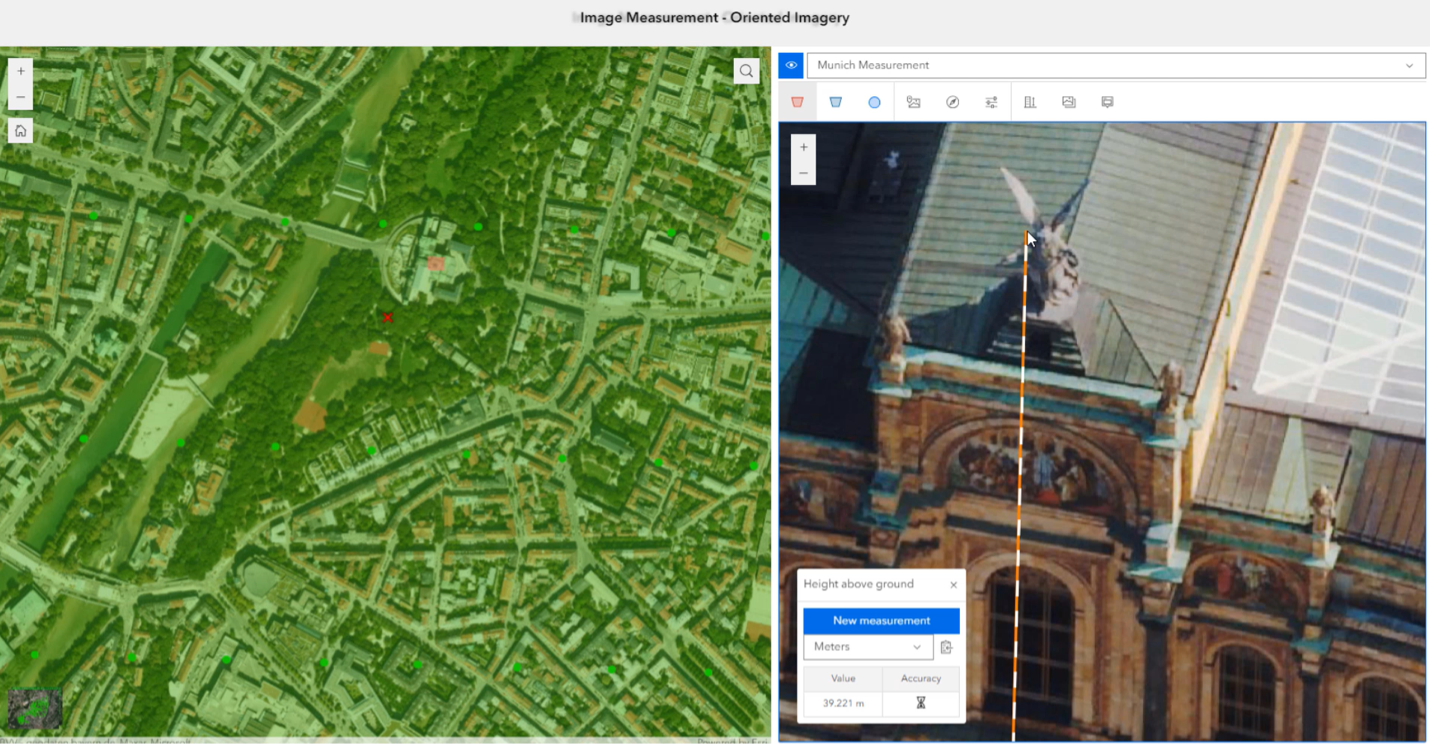Click the 39.221 m value cell

[843, 703]
